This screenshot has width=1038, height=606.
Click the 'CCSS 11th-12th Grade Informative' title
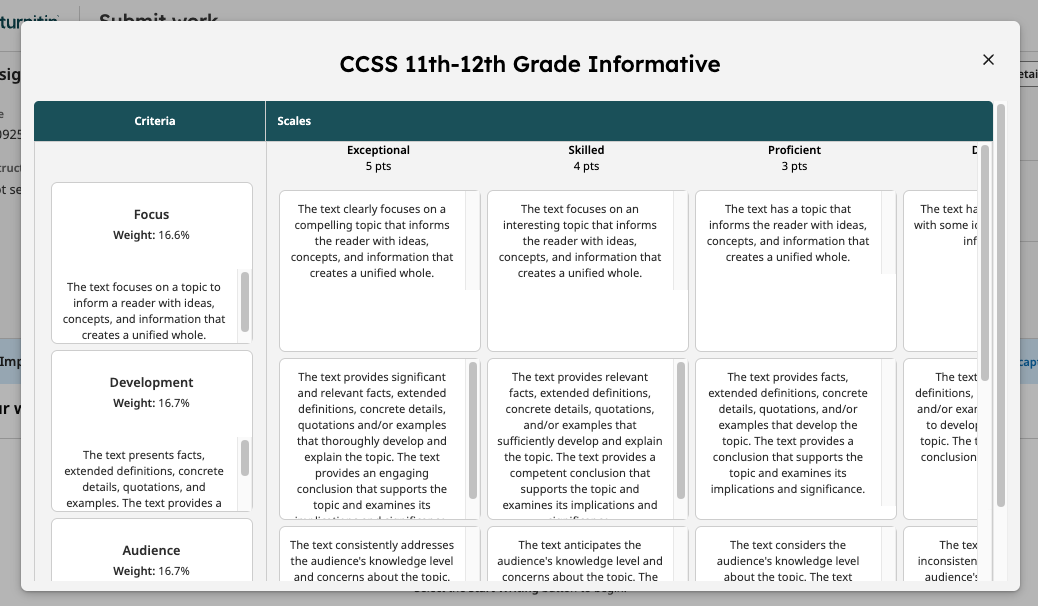pos(530,64)
